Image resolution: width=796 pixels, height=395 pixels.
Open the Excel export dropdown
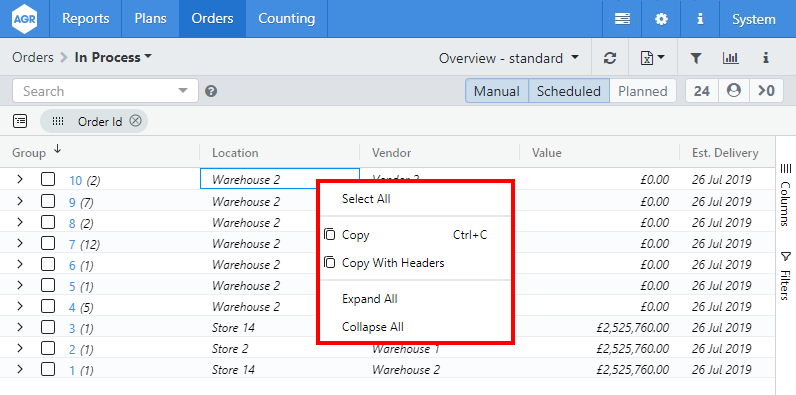click(653, 58)
